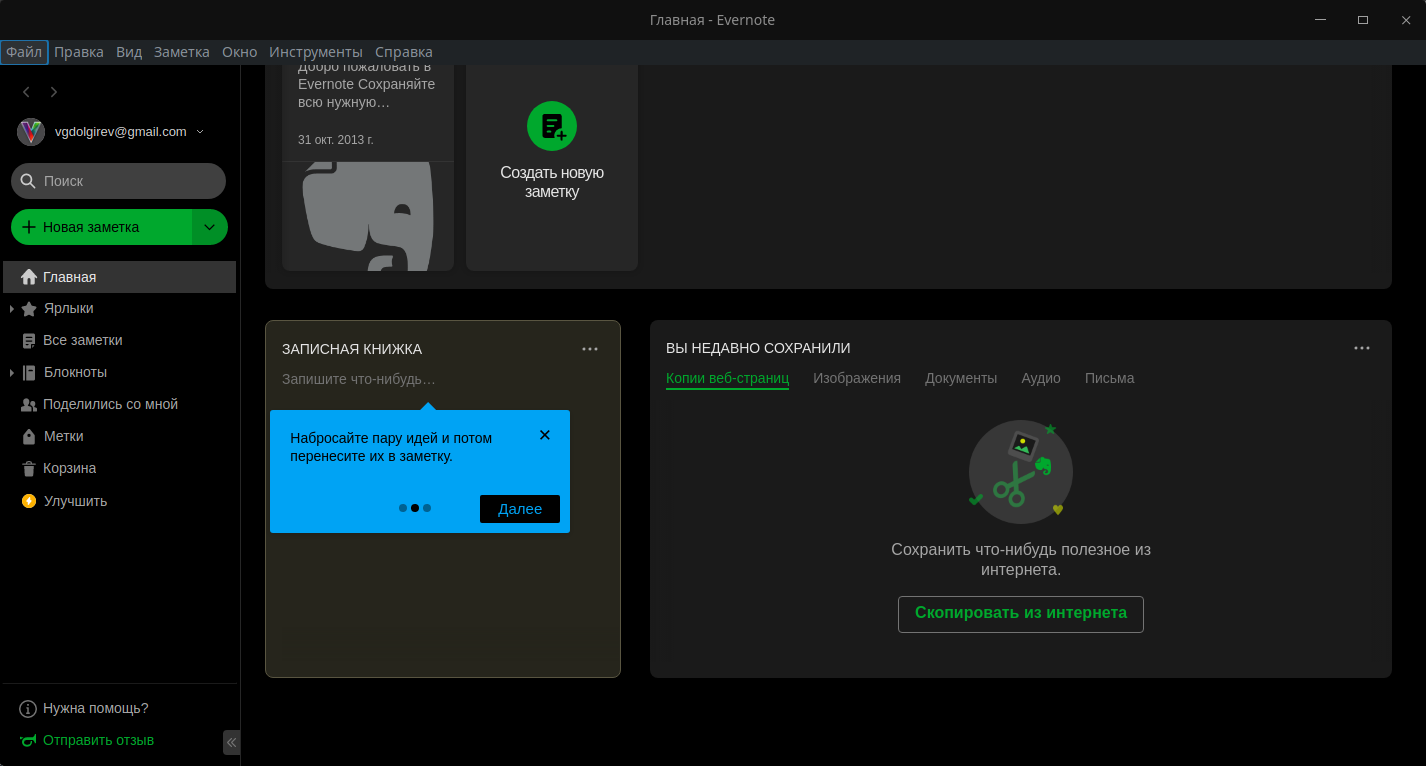Click the third tooltip page dot
Screen dimensions: 1426x766
(x=427, y=508)
